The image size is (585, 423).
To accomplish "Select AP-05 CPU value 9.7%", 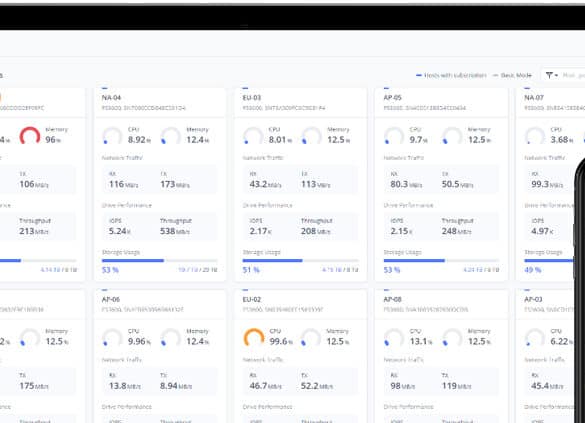I will [x=418, y=140].
